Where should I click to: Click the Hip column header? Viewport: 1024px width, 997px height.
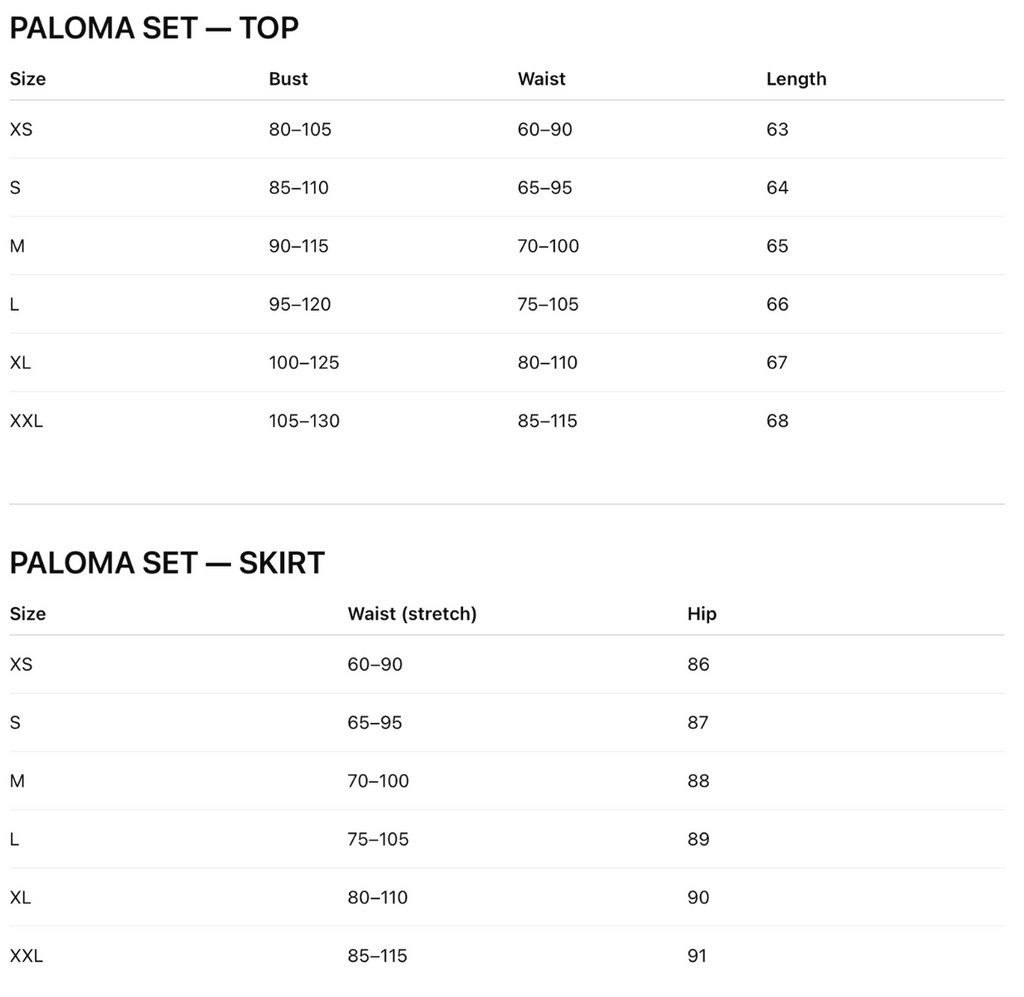[x=702, y=614]
